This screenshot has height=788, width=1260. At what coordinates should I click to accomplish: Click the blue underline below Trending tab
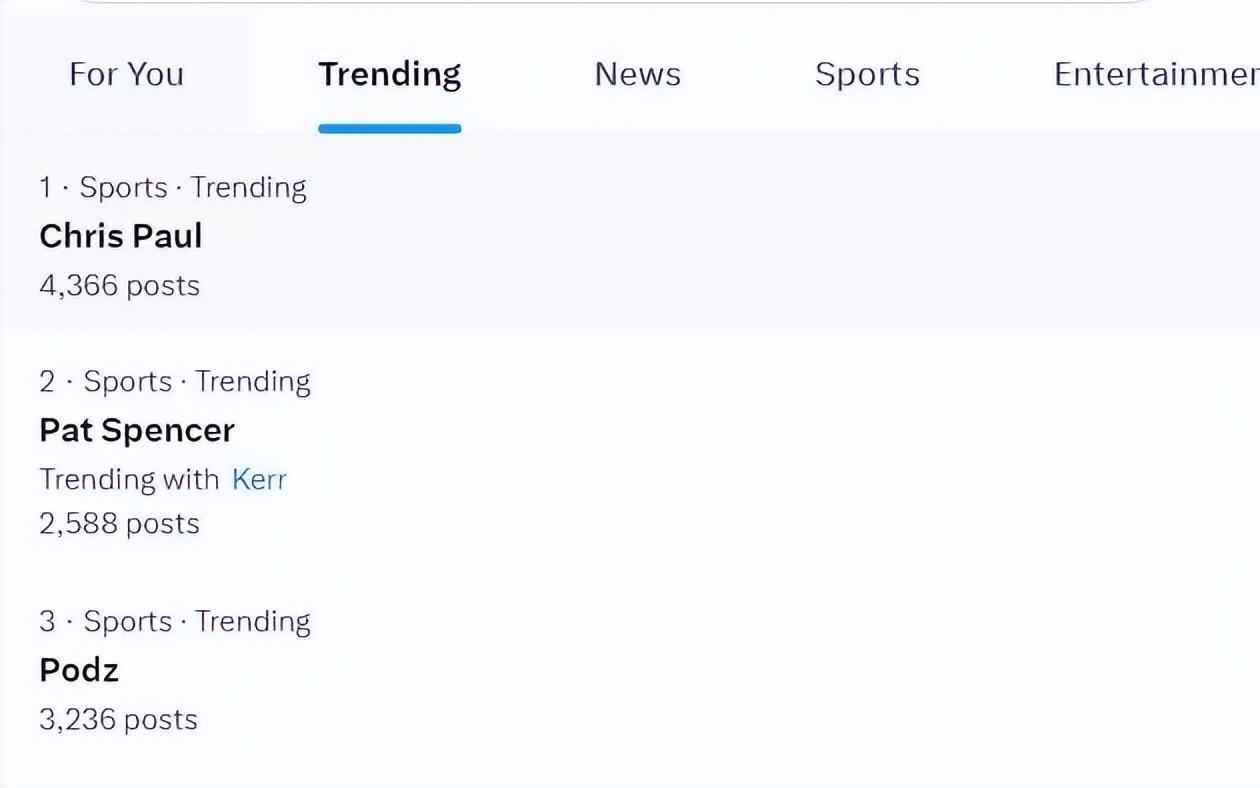click(x=389, y=128)
